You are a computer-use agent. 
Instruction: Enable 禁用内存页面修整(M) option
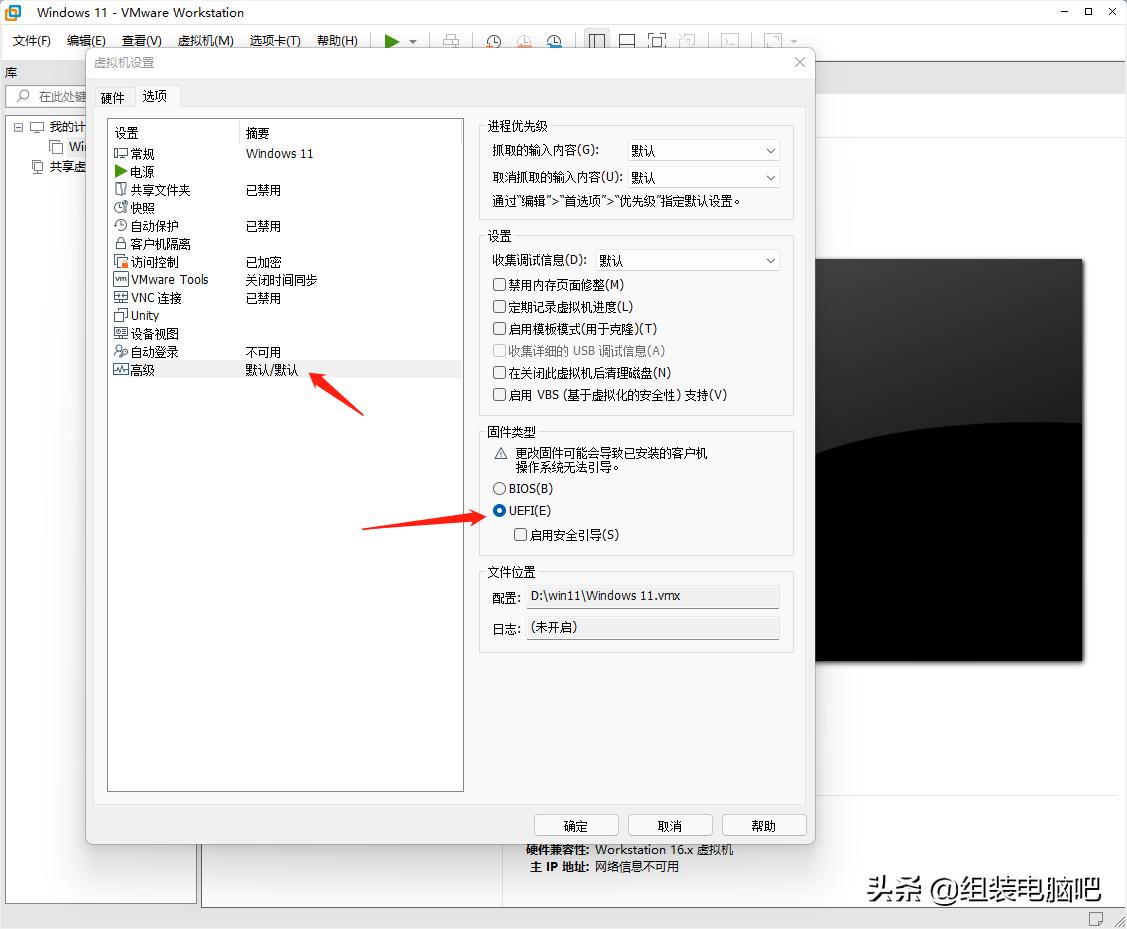click(x=498, y=284)
